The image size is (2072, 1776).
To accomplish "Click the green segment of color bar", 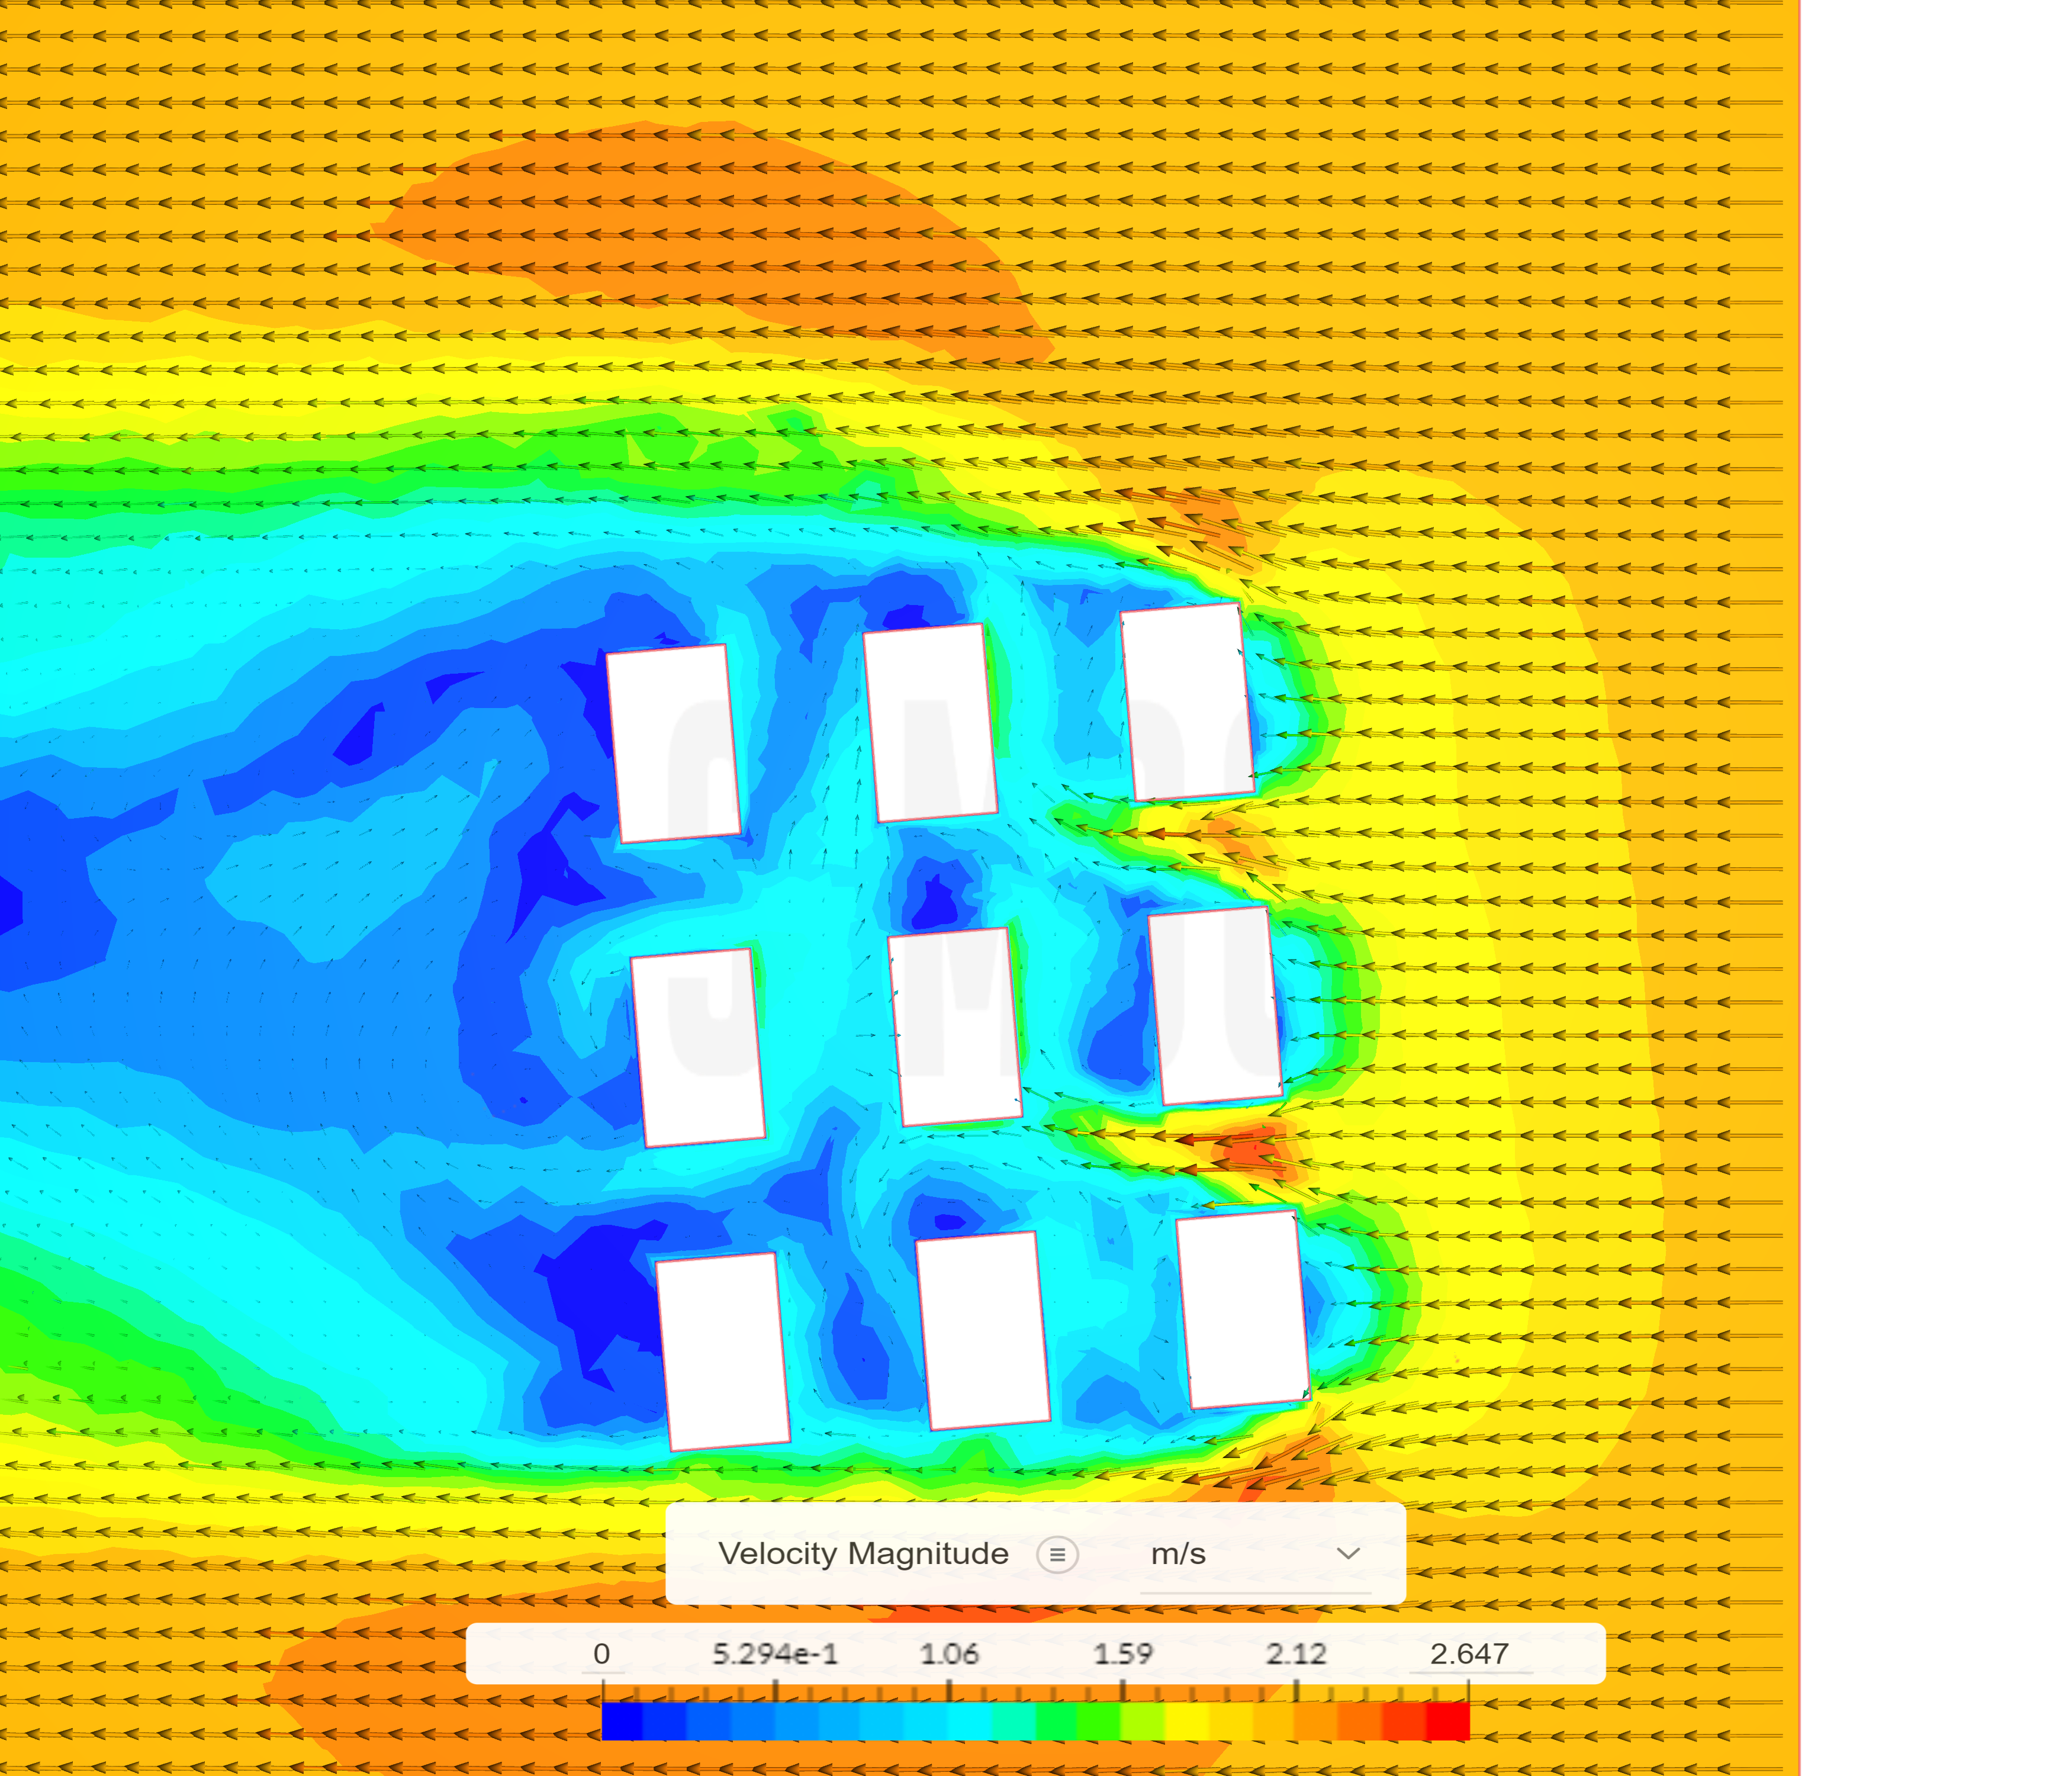I will pyautogui.click(x=1078, y=1722).
